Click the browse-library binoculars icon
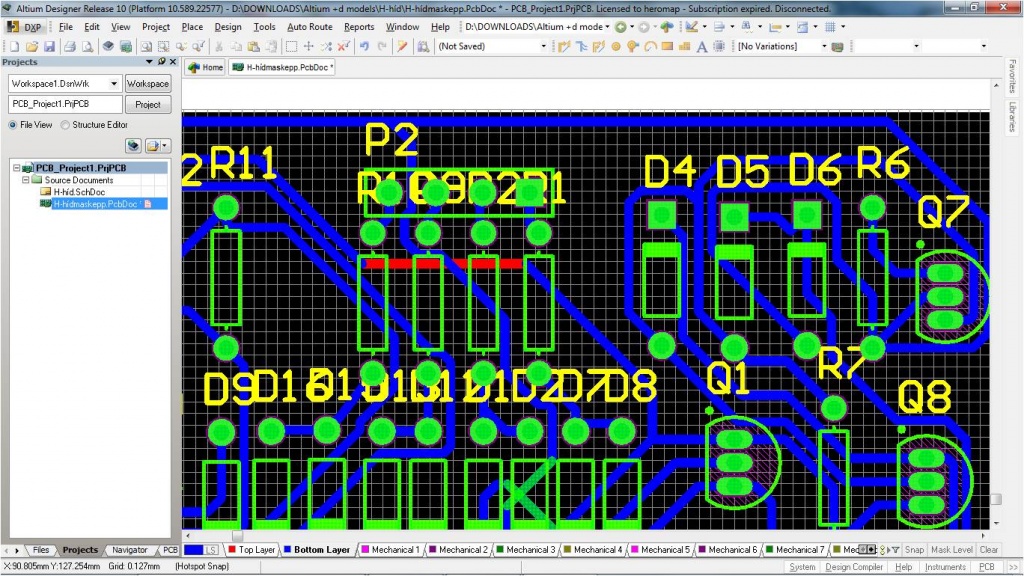The width and height of the screenshot is (1024, 576). (x=423, y=46)
